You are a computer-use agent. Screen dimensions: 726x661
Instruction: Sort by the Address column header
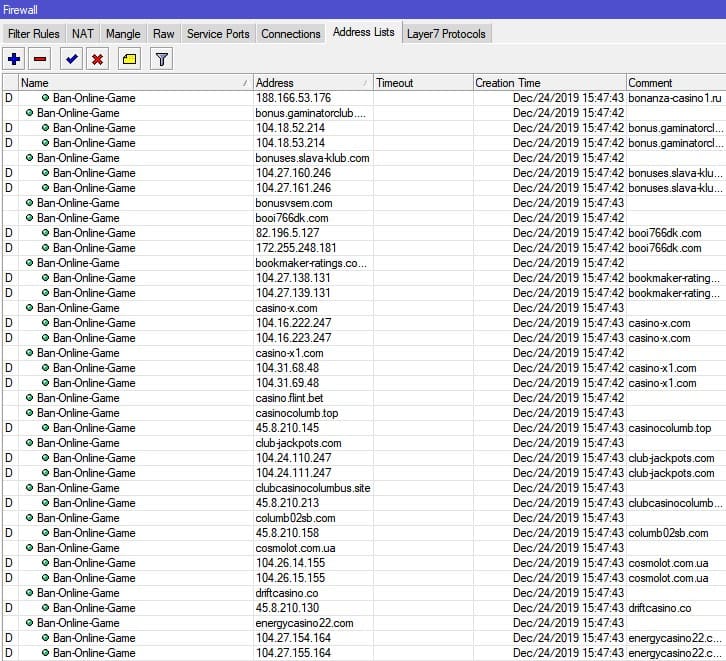(x=313, y=83)
